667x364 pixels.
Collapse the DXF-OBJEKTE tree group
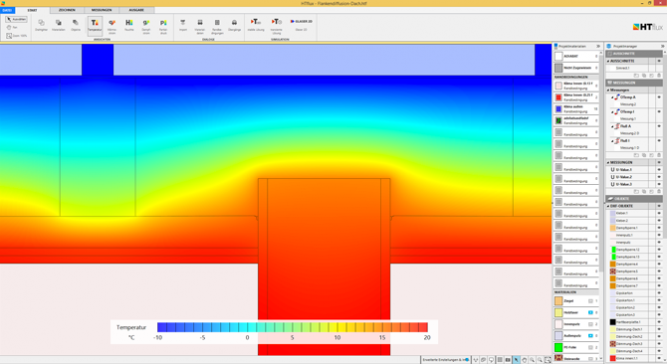(x=608, y=206)
